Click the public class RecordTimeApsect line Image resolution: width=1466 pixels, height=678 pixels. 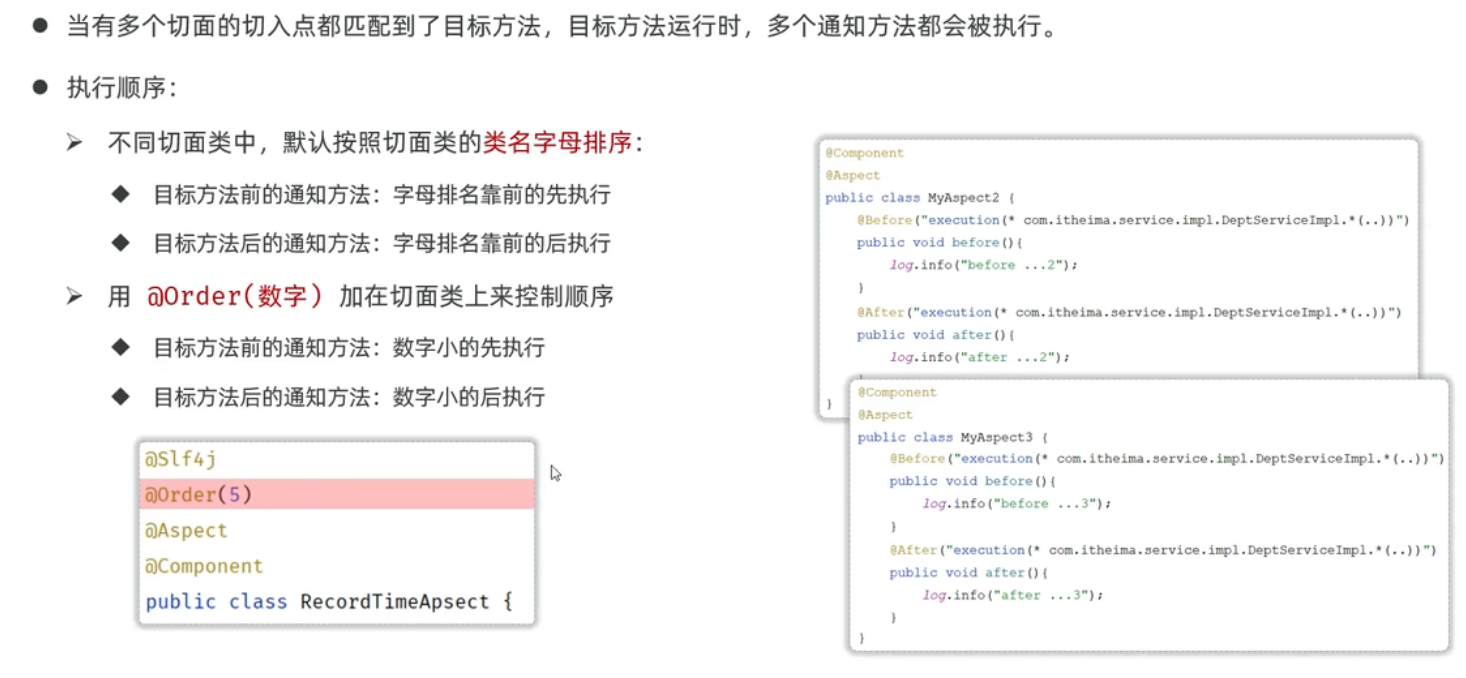coord(329,602)
